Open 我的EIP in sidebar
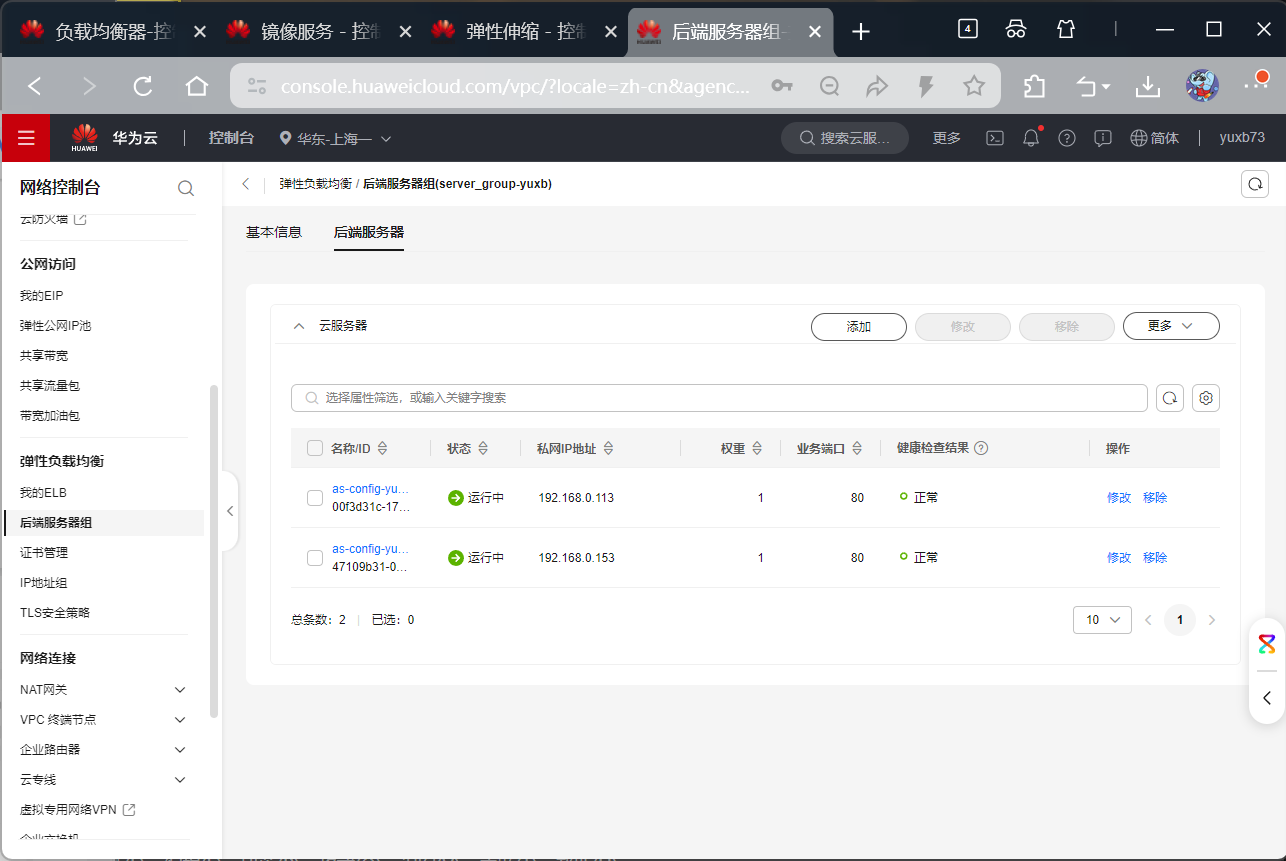 click(41, 296)
